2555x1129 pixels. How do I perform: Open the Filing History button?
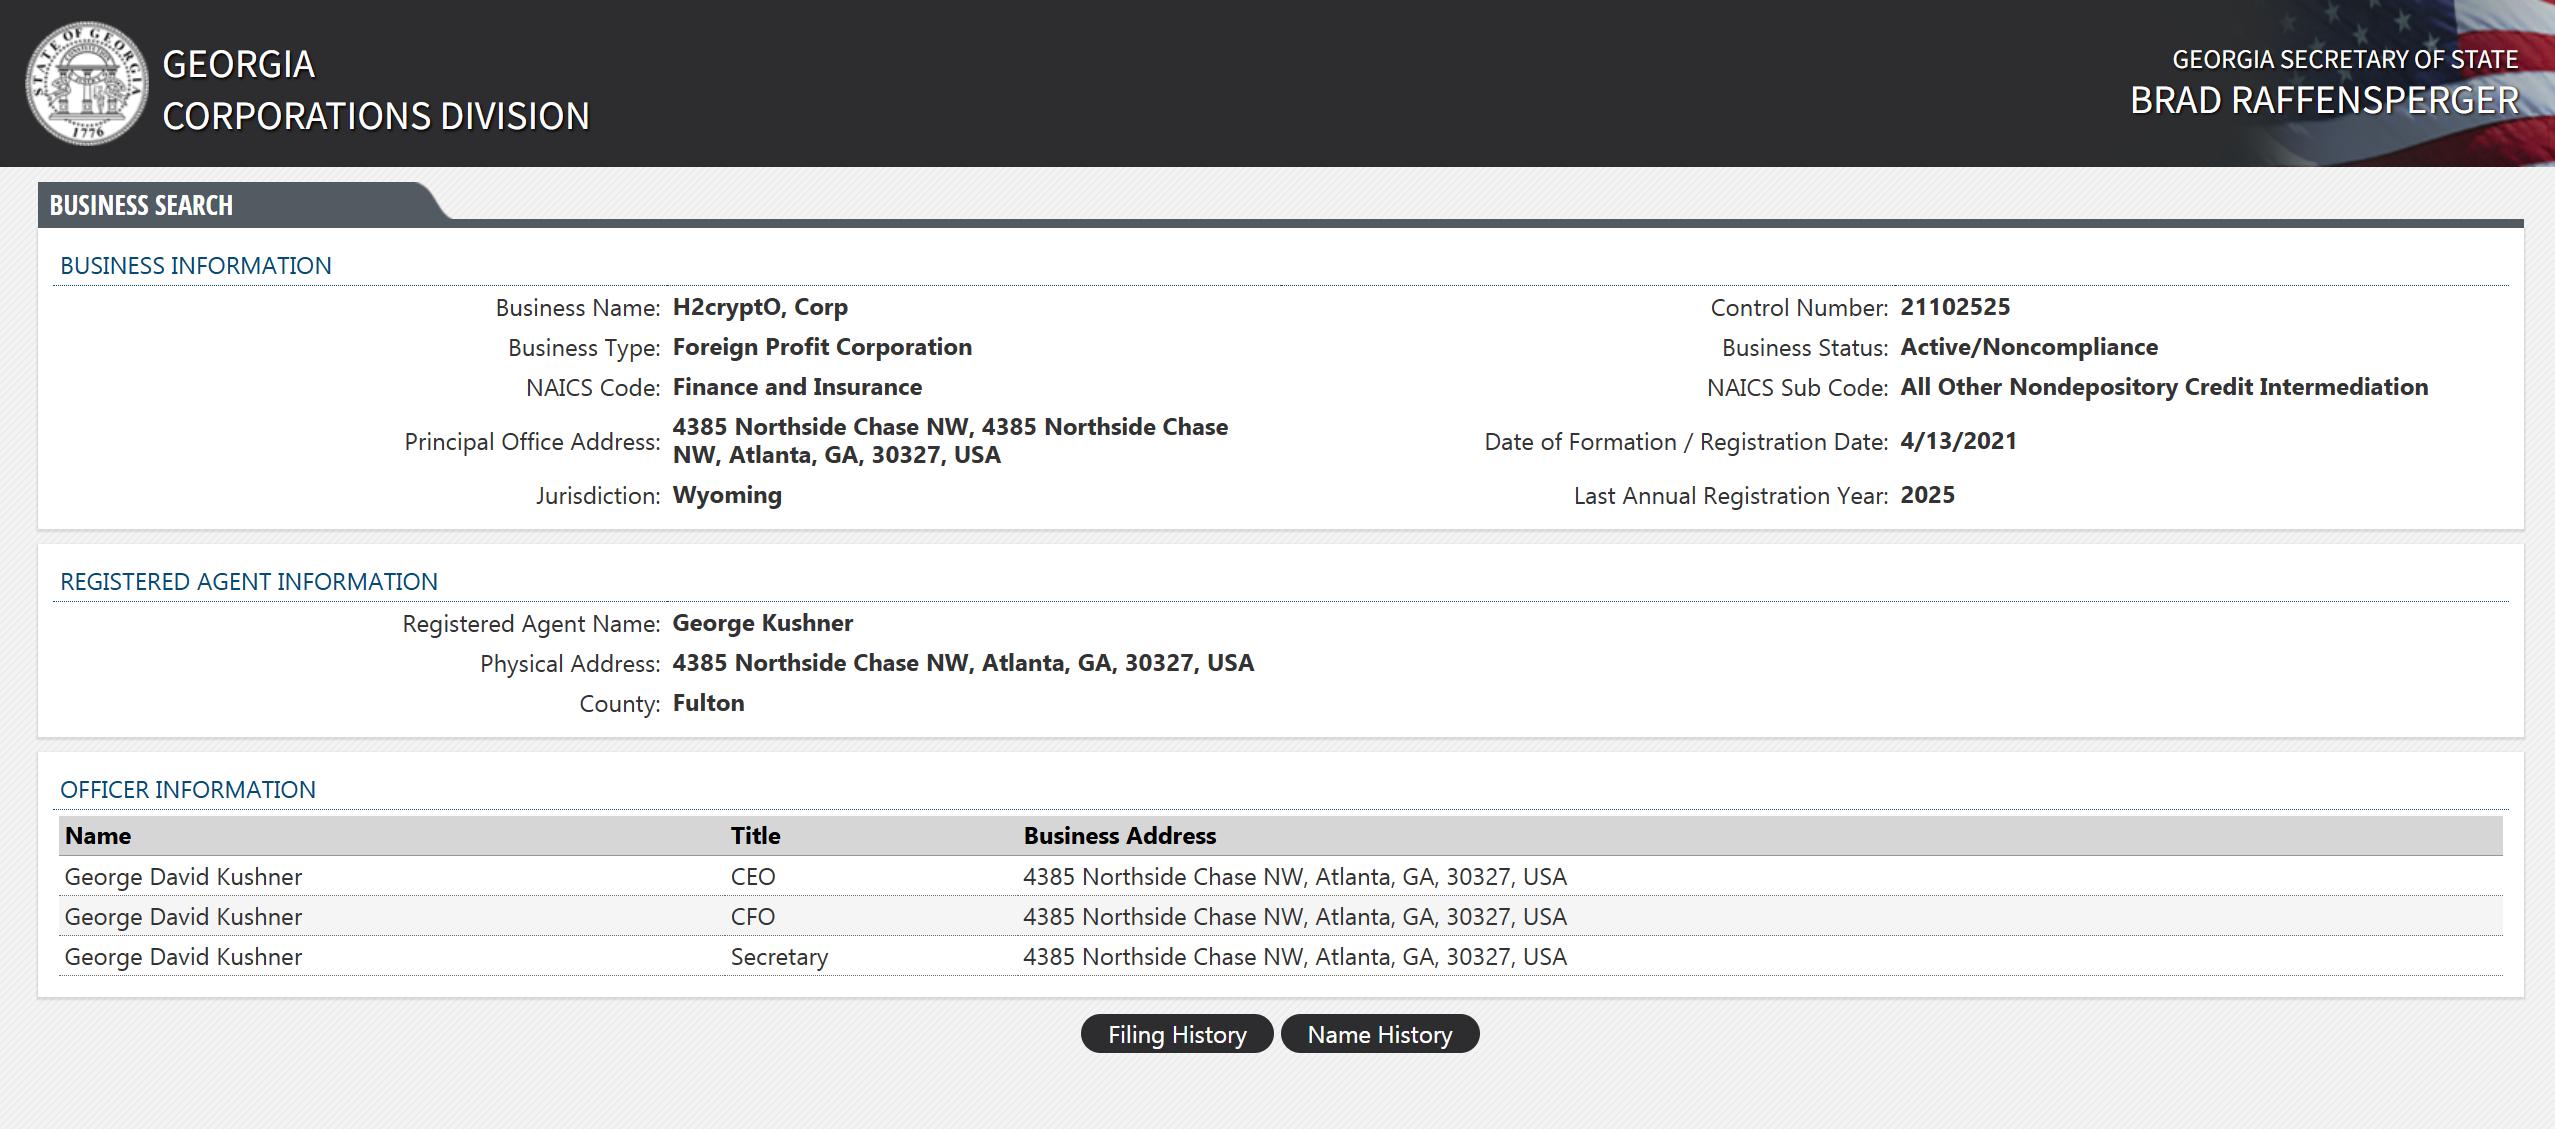coord(1177,1034)
